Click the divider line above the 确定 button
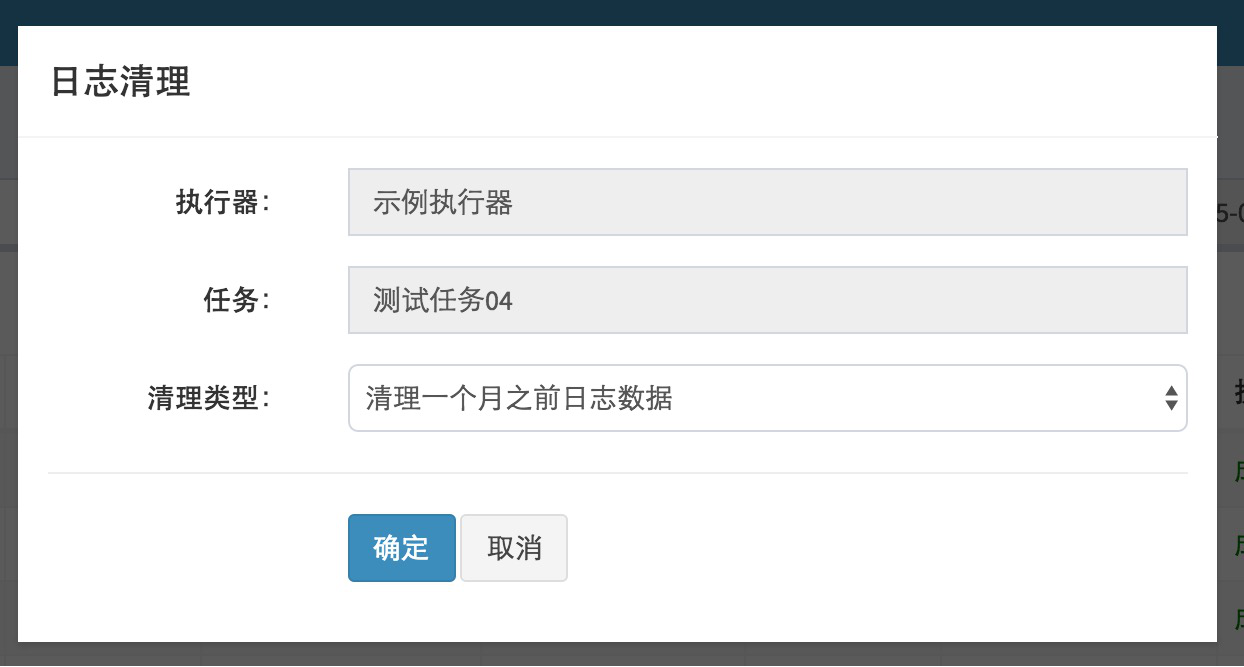The height and width of the screenshot is (667, 1244). [x=620, y=474]
